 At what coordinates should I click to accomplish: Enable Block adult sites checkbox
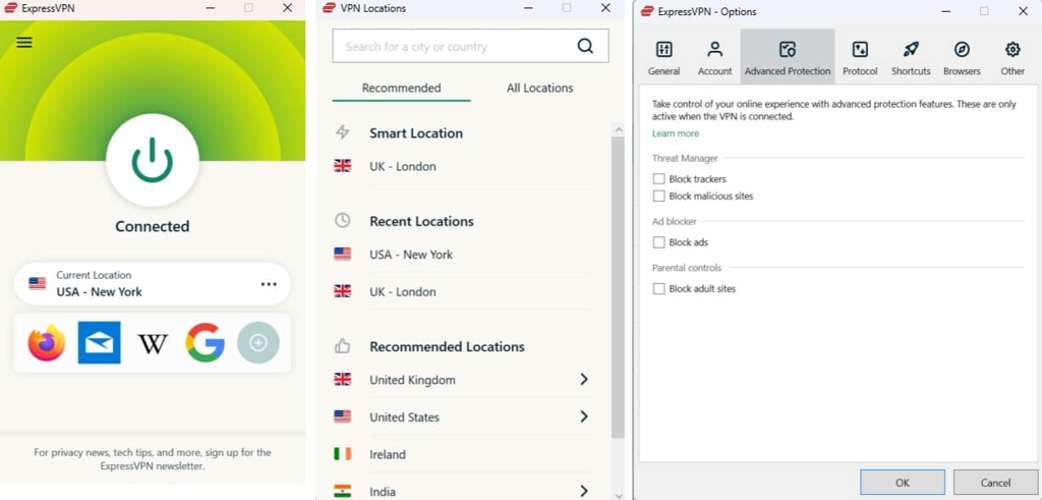[x=659, y=289]
